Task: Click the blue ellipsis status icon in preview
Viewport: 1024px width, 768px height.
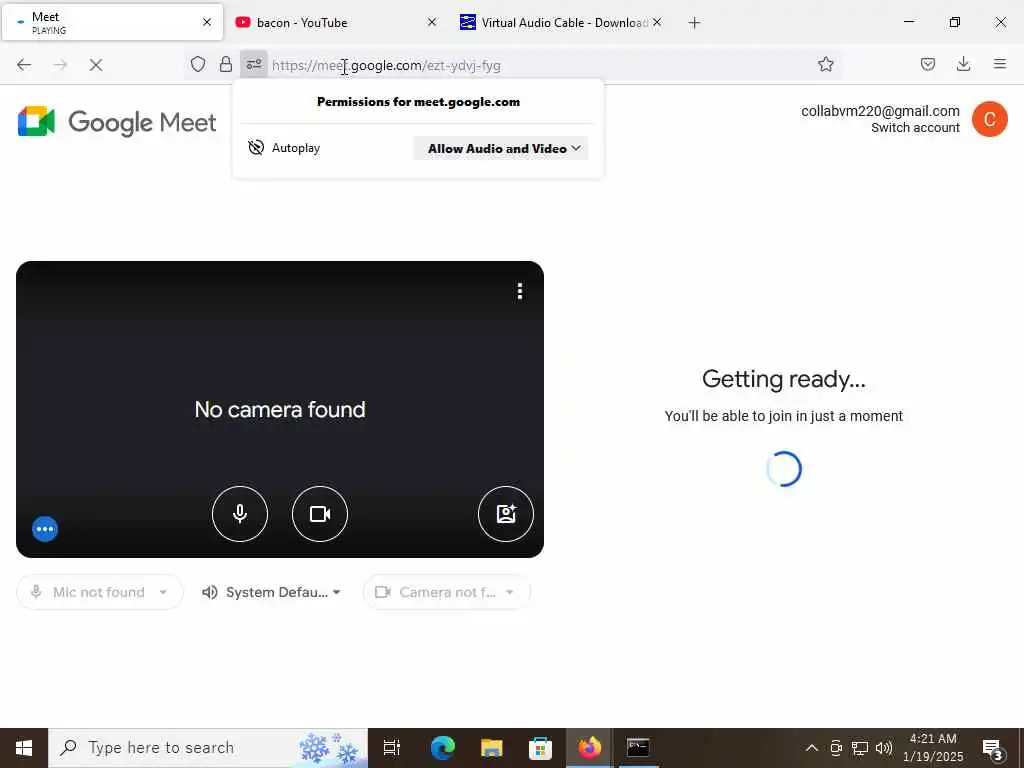Action: pyautogui.click(x=45, y=529)
